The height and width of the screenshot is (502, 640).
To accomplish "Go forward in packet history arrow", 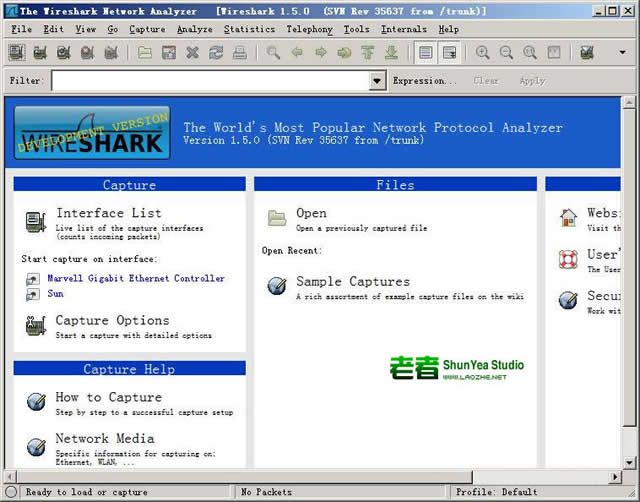I will (321, 53).
